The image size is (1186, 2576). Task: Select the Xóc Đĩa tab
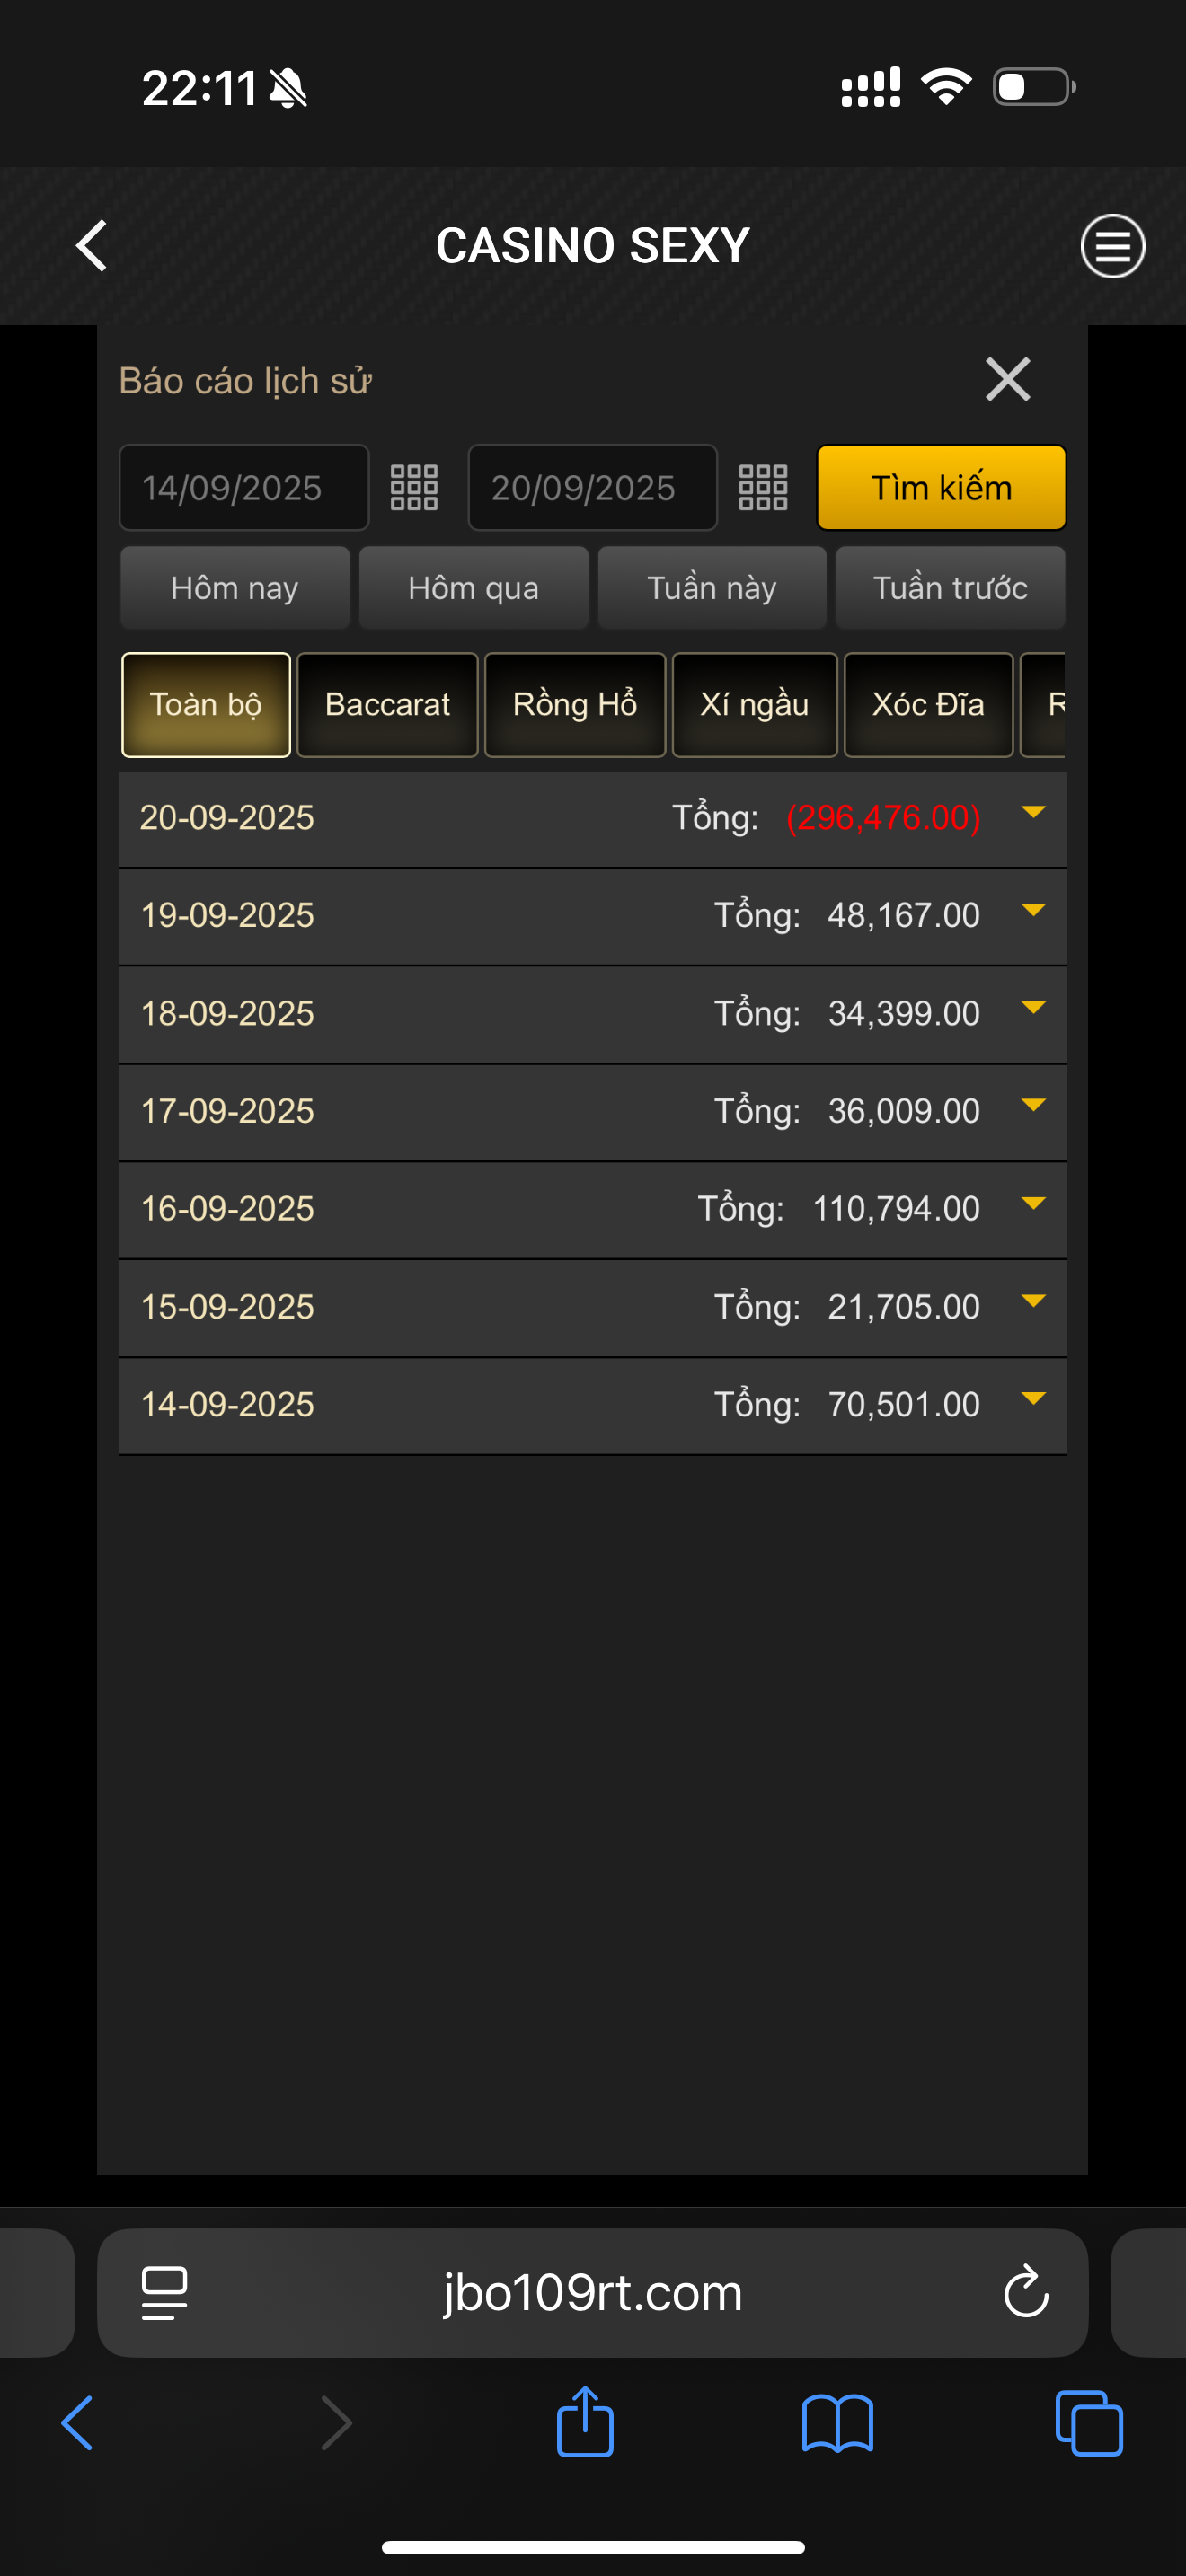pos(928,705)
